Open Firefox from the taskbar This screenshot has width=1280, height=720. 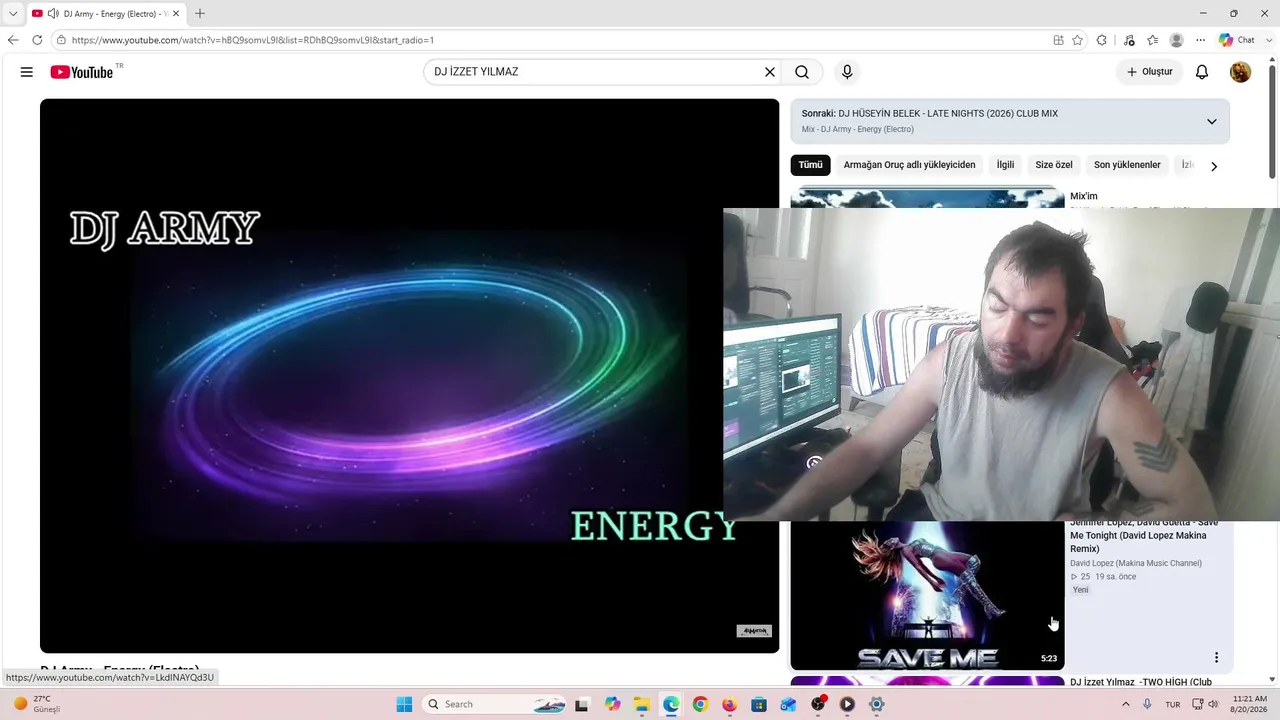pyautogui.click(x=729, y=704)
